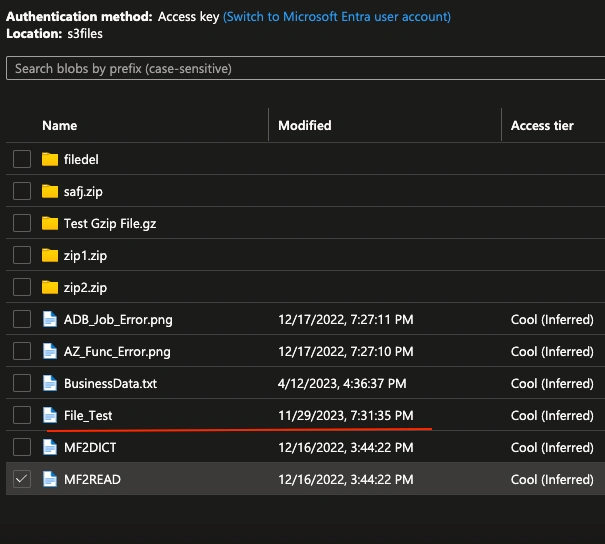Click the File_Test blob file icon

pyautogui.click(x=50, y=415)
